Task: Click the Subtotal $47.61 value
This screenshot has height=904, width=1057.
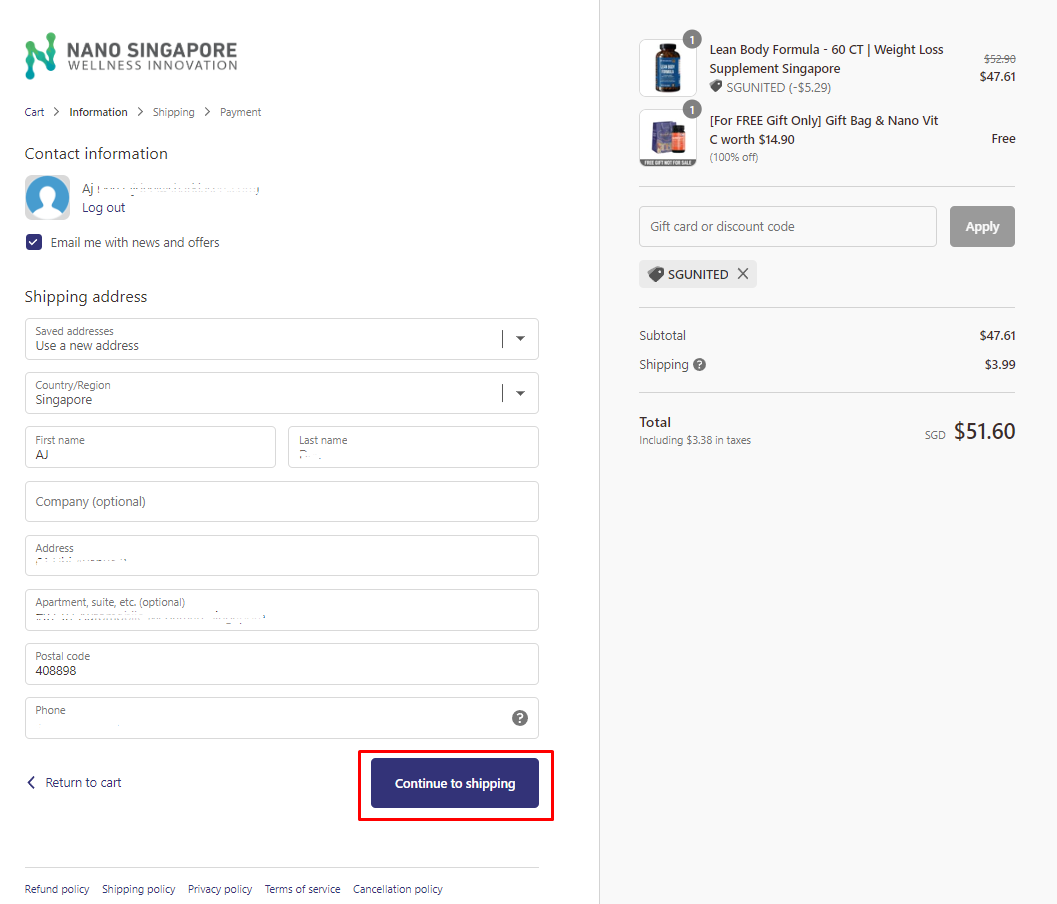Action: (998, 336)
